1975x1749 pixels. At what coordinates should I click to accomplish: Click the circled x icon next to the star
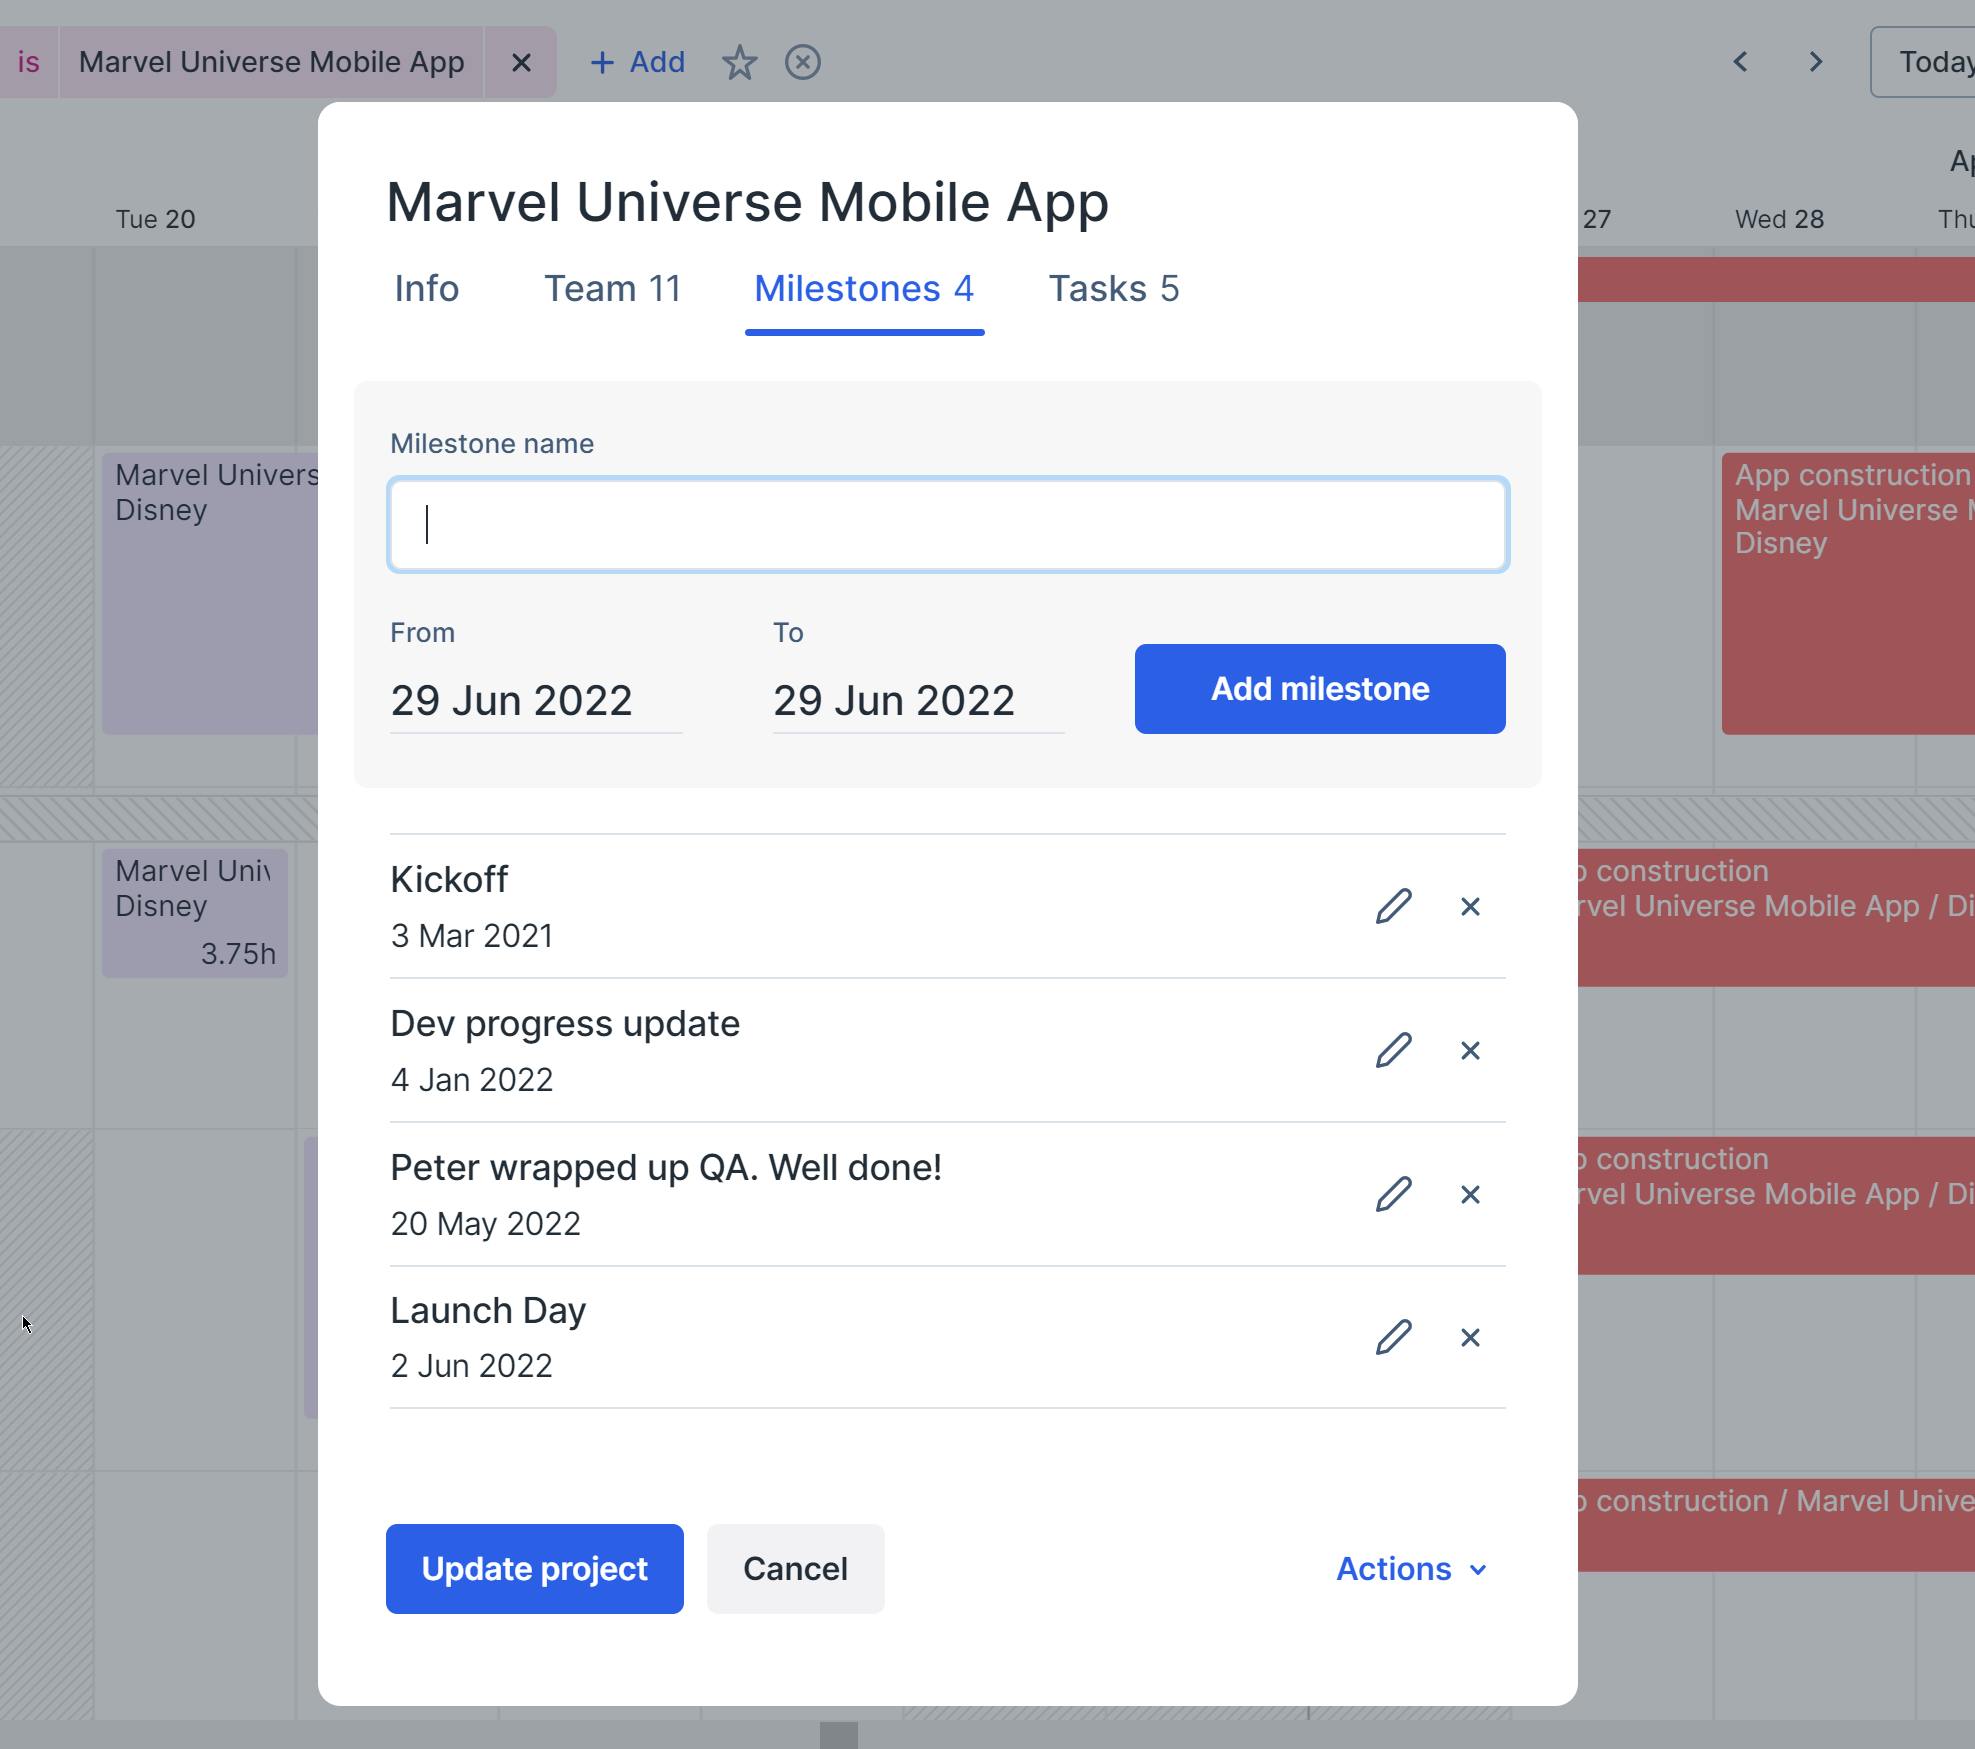coord(803,62)
